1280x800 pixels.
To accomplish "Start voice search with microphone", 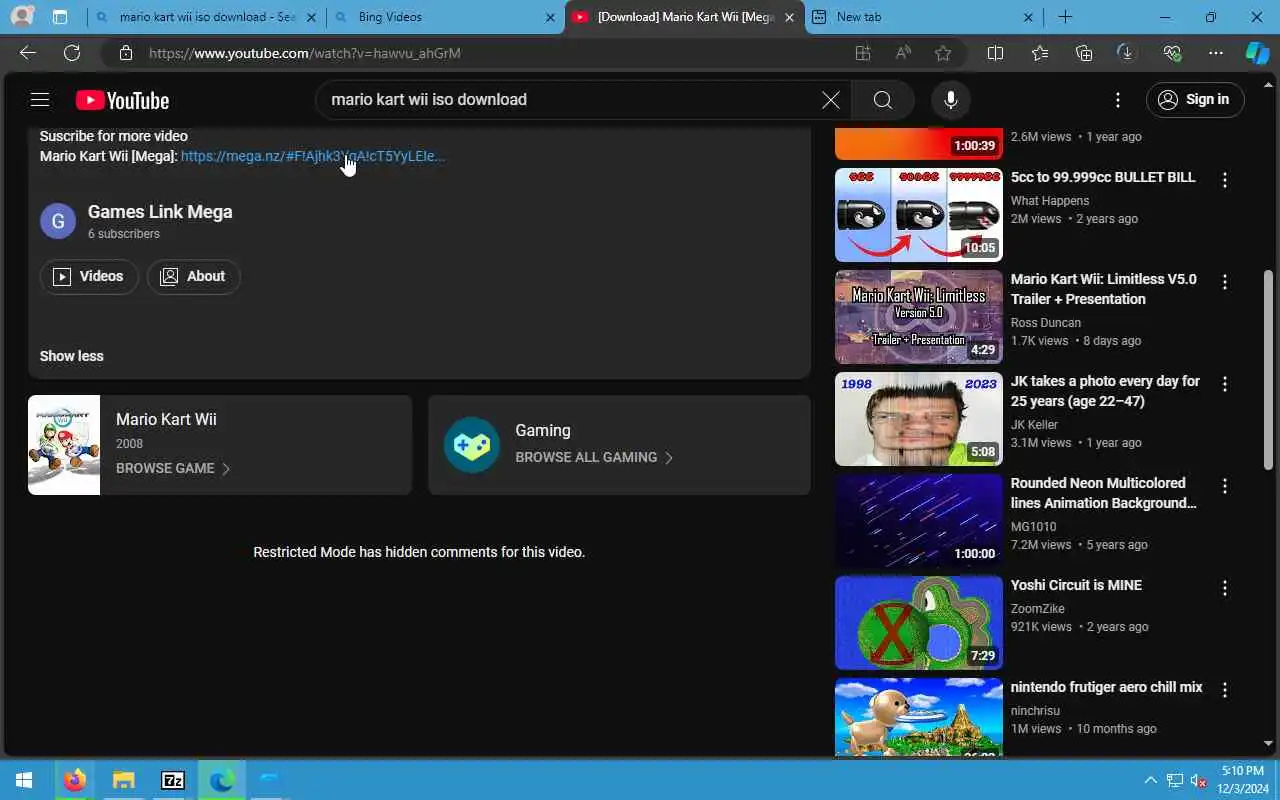I will click(x=950, y=99).
